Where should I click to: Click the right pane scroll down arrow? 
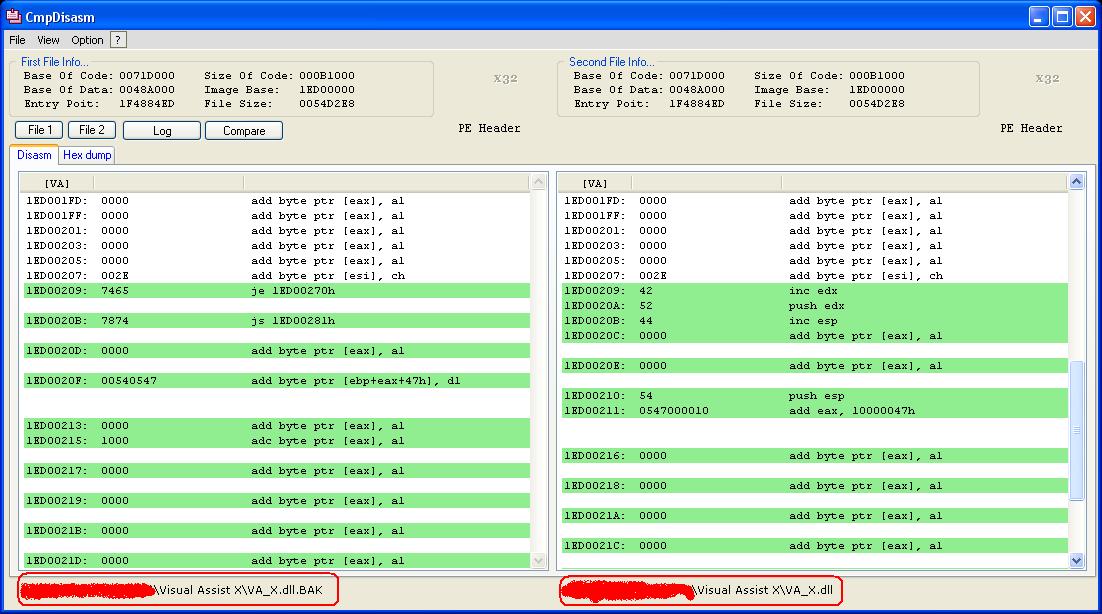pyautogui.click(x=1076, y=560)
